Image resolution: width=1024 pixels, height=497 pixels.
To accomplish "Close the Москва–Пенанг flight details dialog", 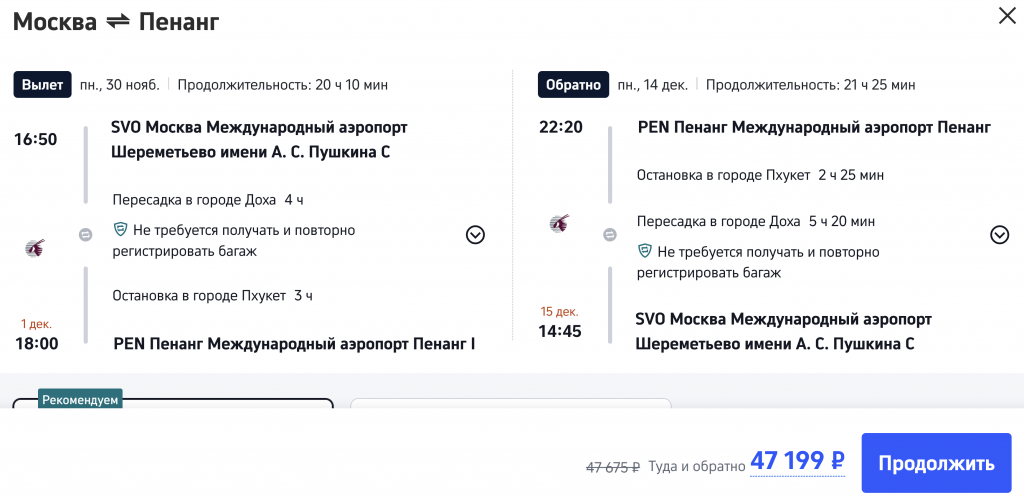I will (x=1005, y=16).
